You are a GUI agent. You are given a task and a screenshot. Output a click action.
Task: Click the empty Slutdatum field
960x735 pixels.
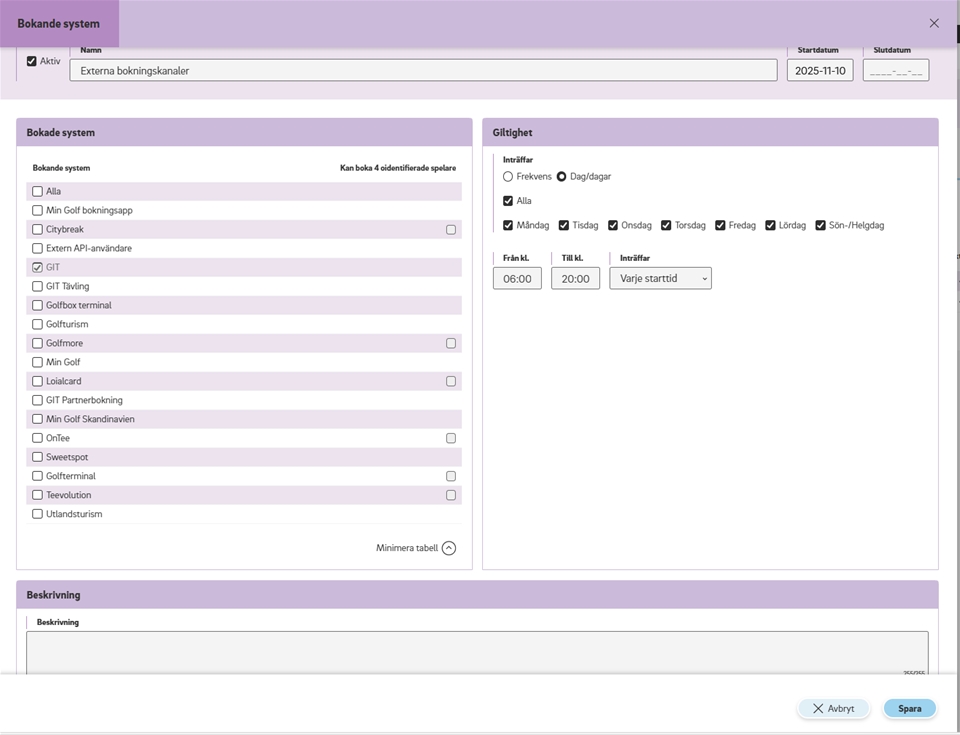click(x=895, y=71)
